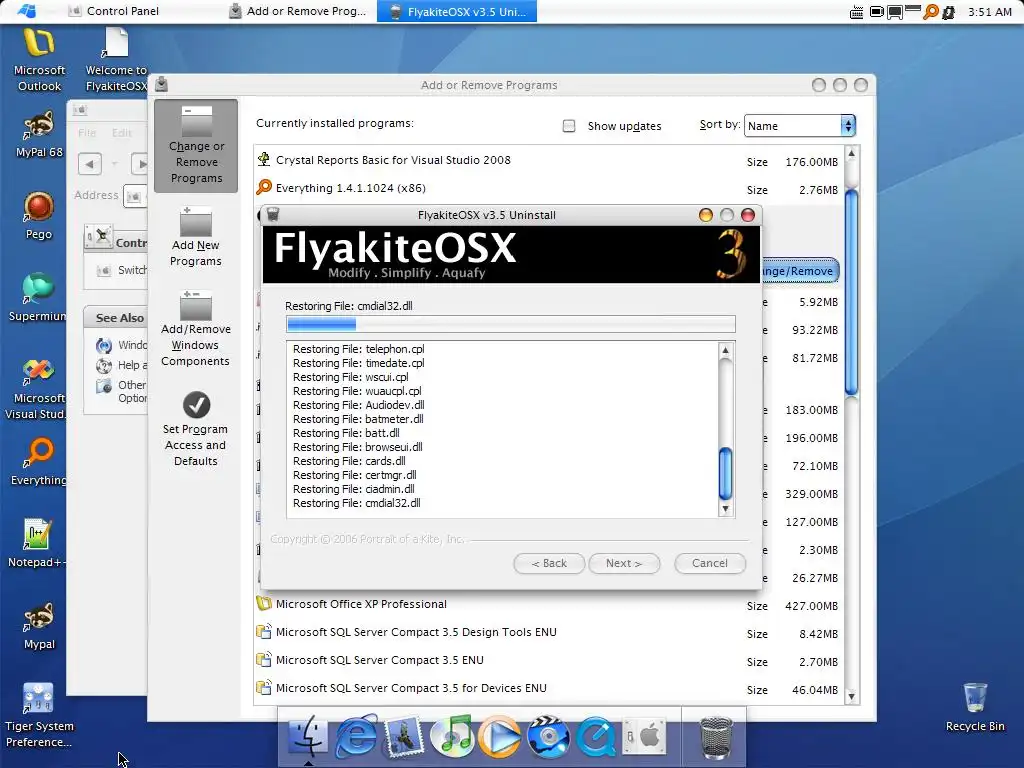Open the iDVD movie disc dock icon

pyautogui.click(x=548, y=736)
